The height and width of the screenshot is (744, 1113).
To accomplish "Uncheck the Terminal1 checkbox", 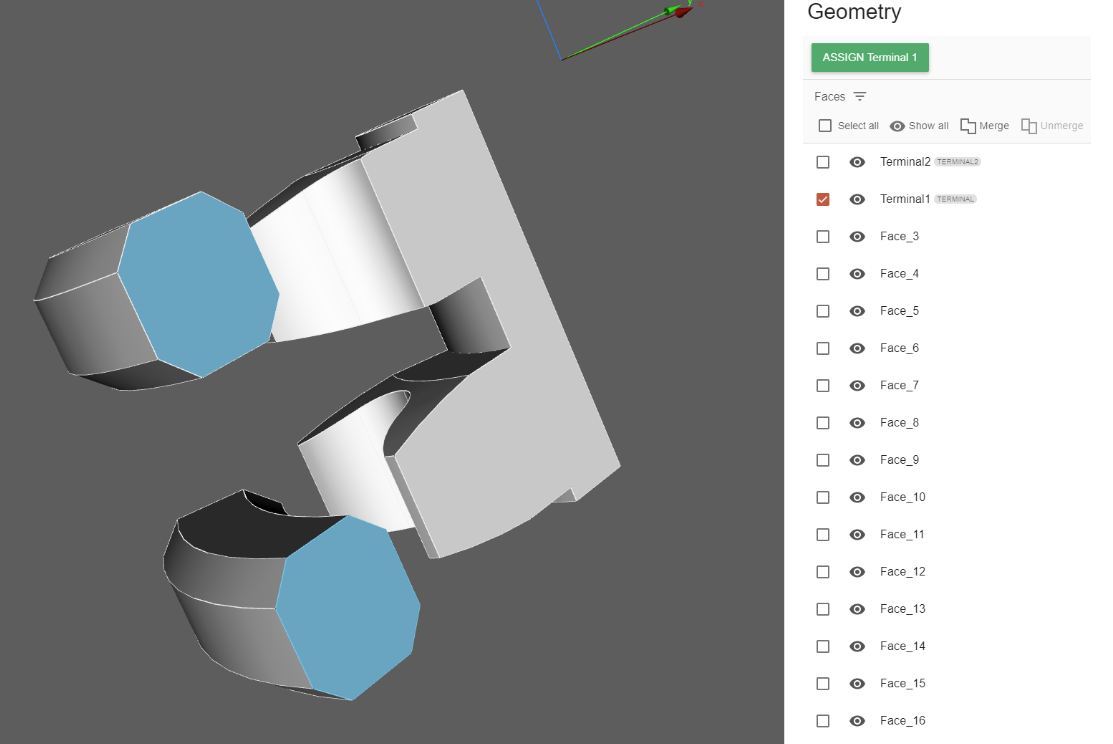I will pos(823,199).
